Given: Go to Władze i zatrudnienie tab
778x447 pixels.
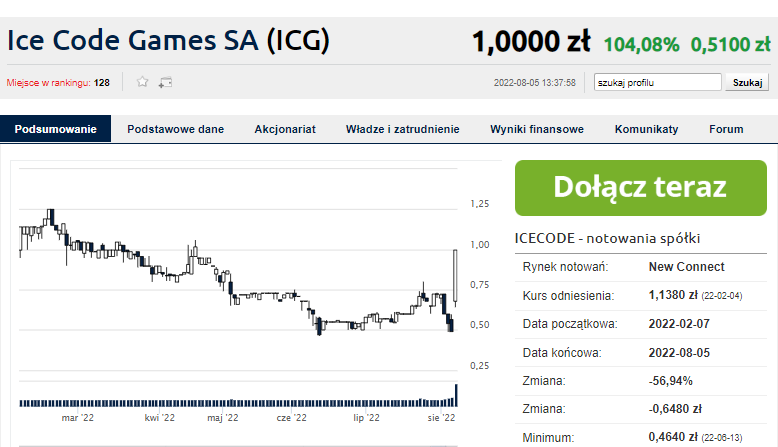Looking at the screenshot, I should pos(402,129).
